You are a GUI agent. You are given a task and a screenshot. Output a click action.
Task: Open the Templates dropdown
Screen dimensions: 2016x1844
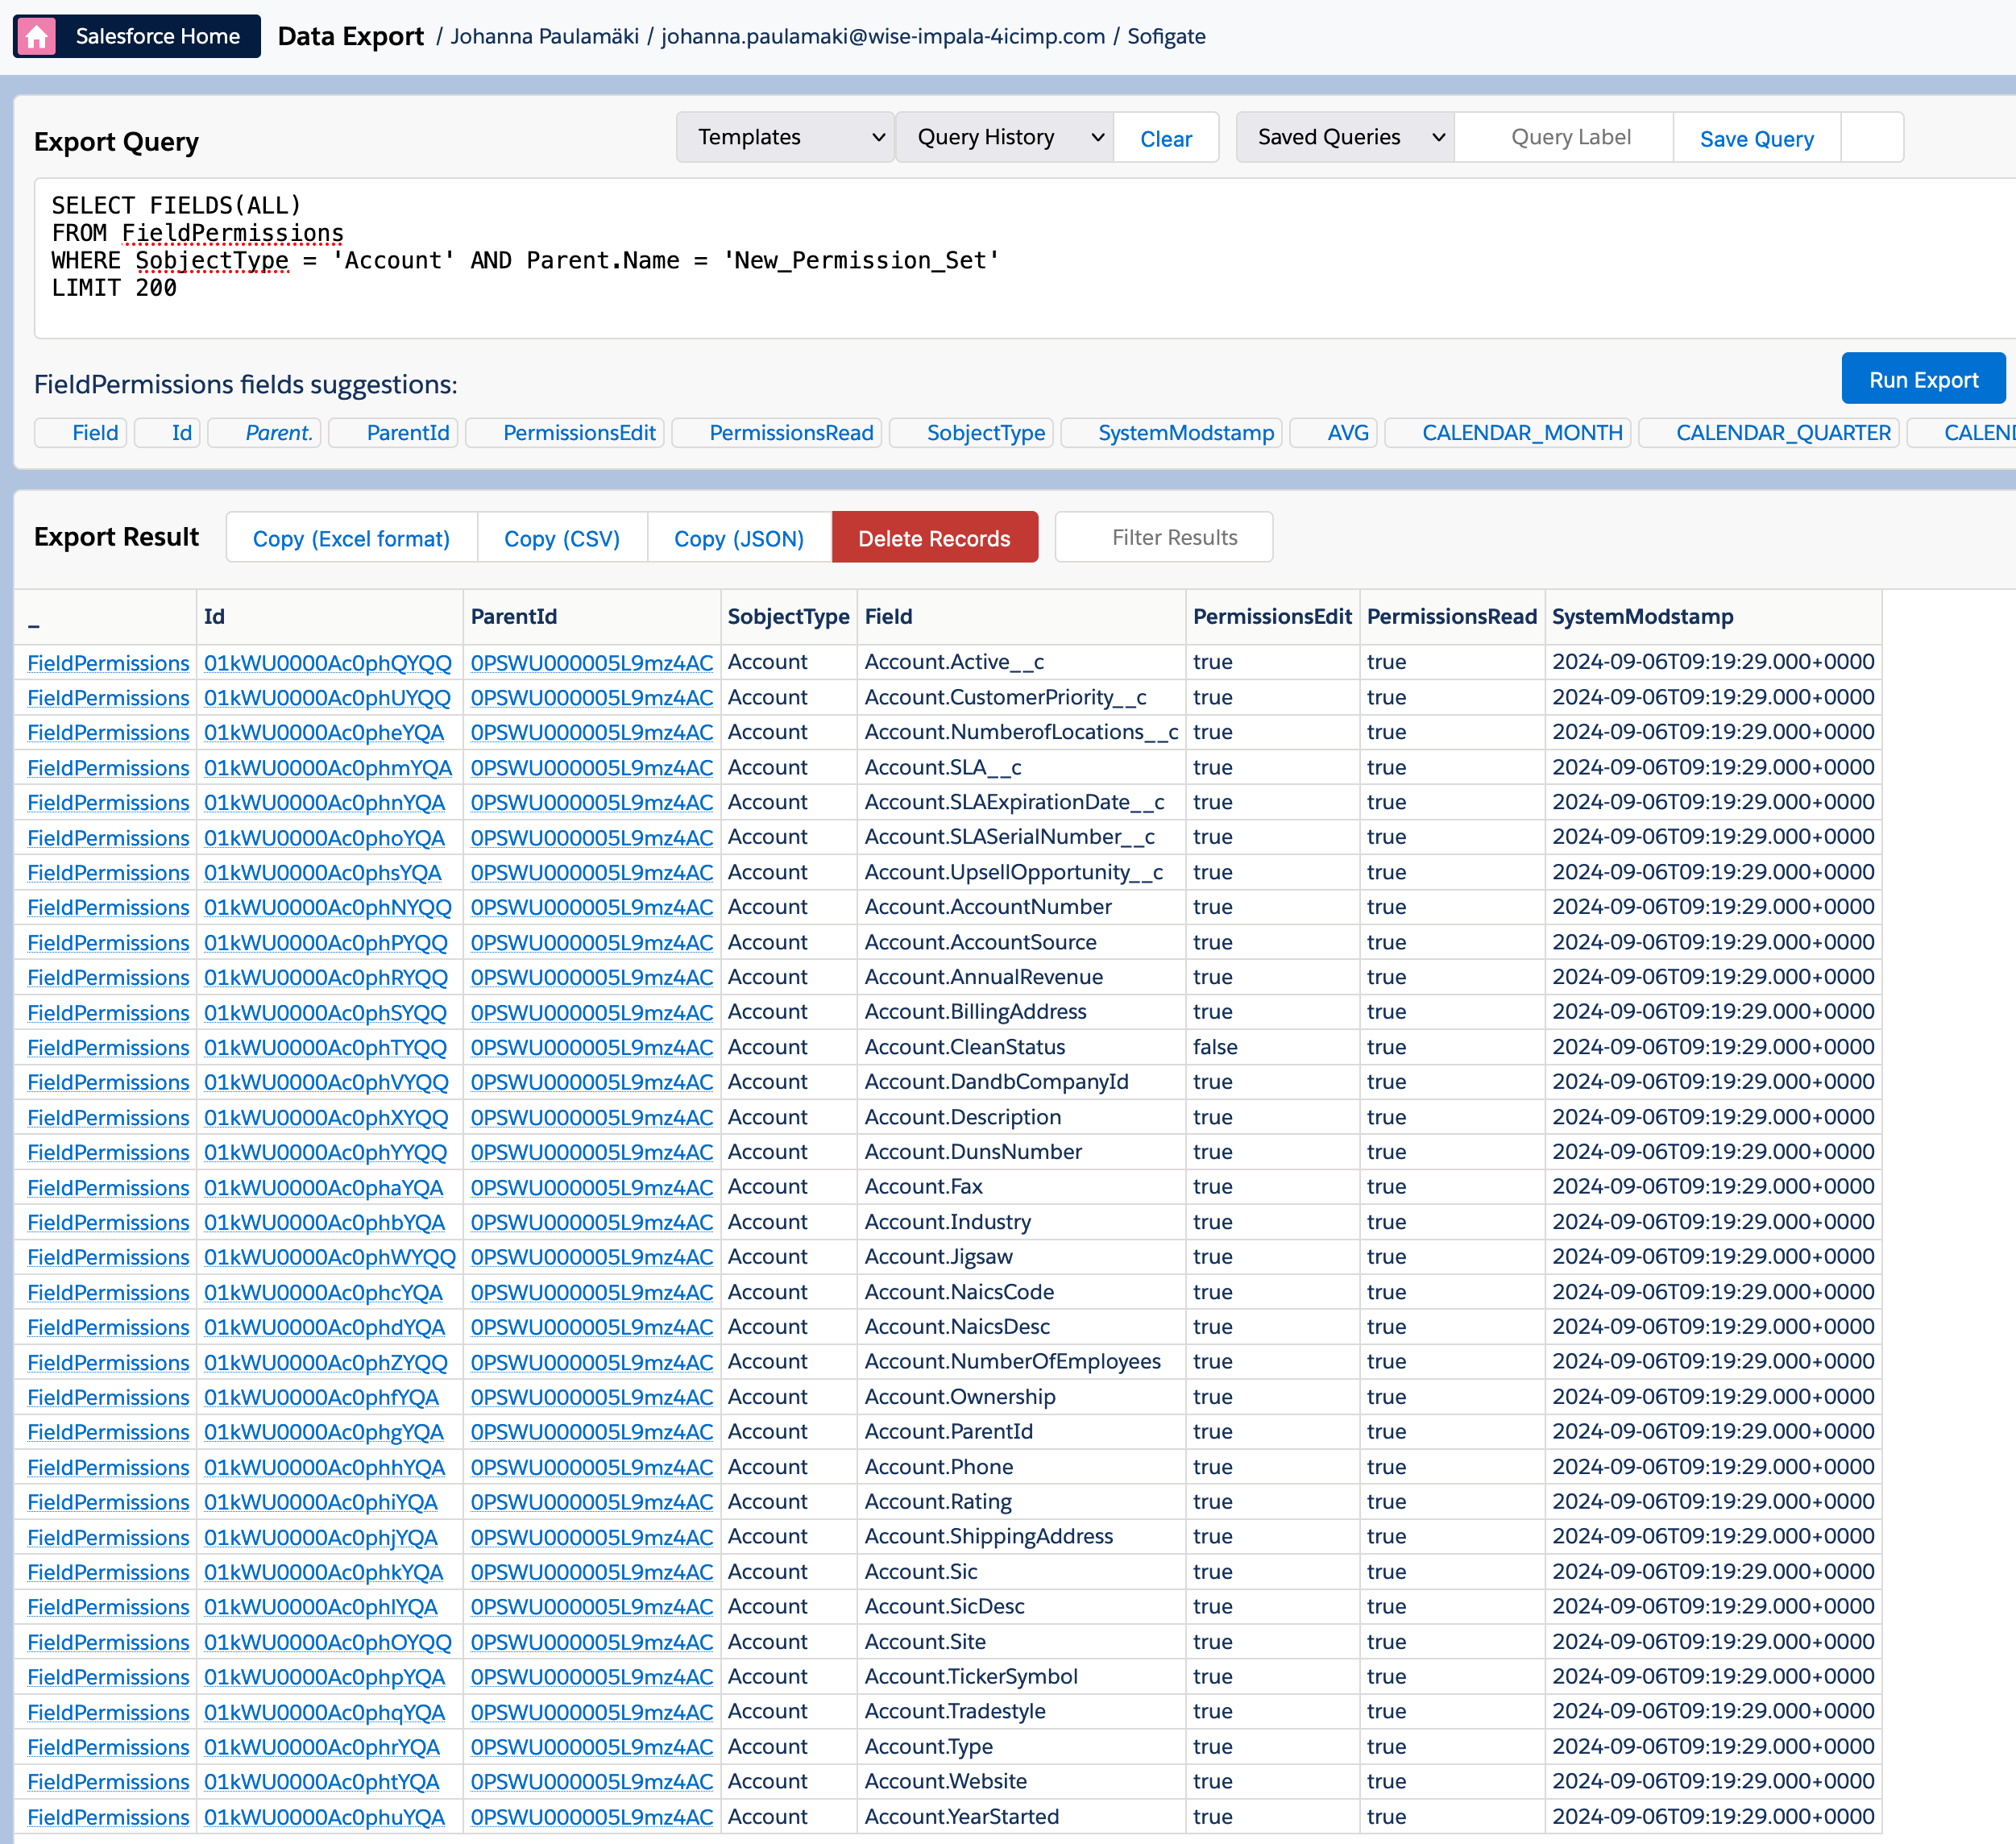click(x=785, y=137)
